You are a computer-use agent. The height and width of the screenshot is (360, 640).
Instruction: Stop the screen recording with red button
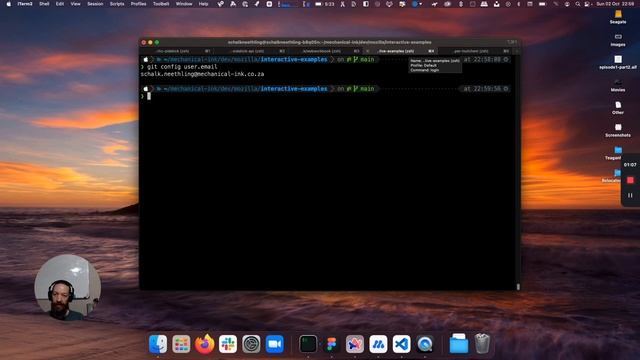tap(630, 180)
